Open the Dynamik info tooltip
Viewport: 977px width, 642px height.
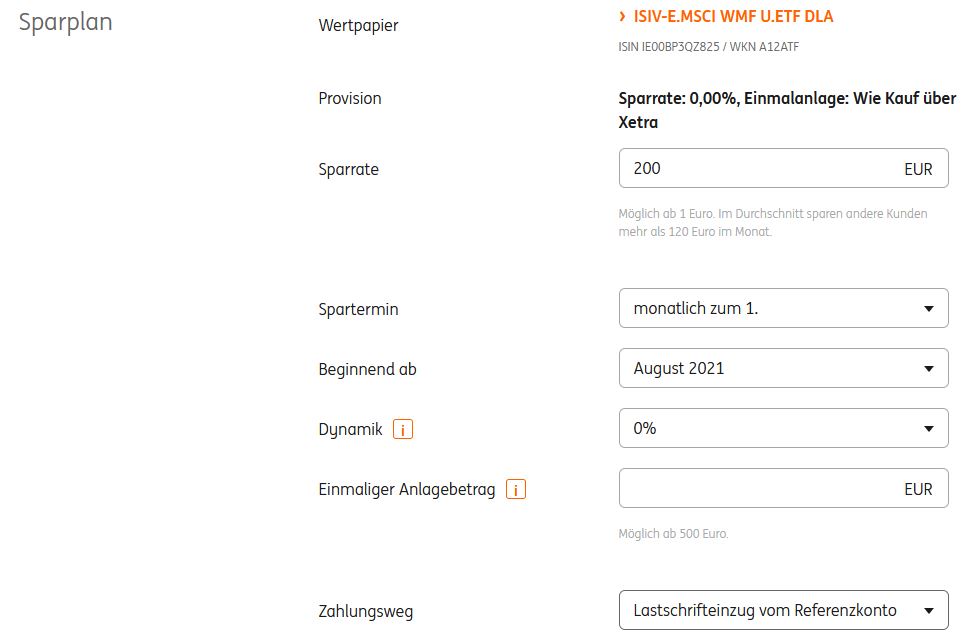point(404,430)
